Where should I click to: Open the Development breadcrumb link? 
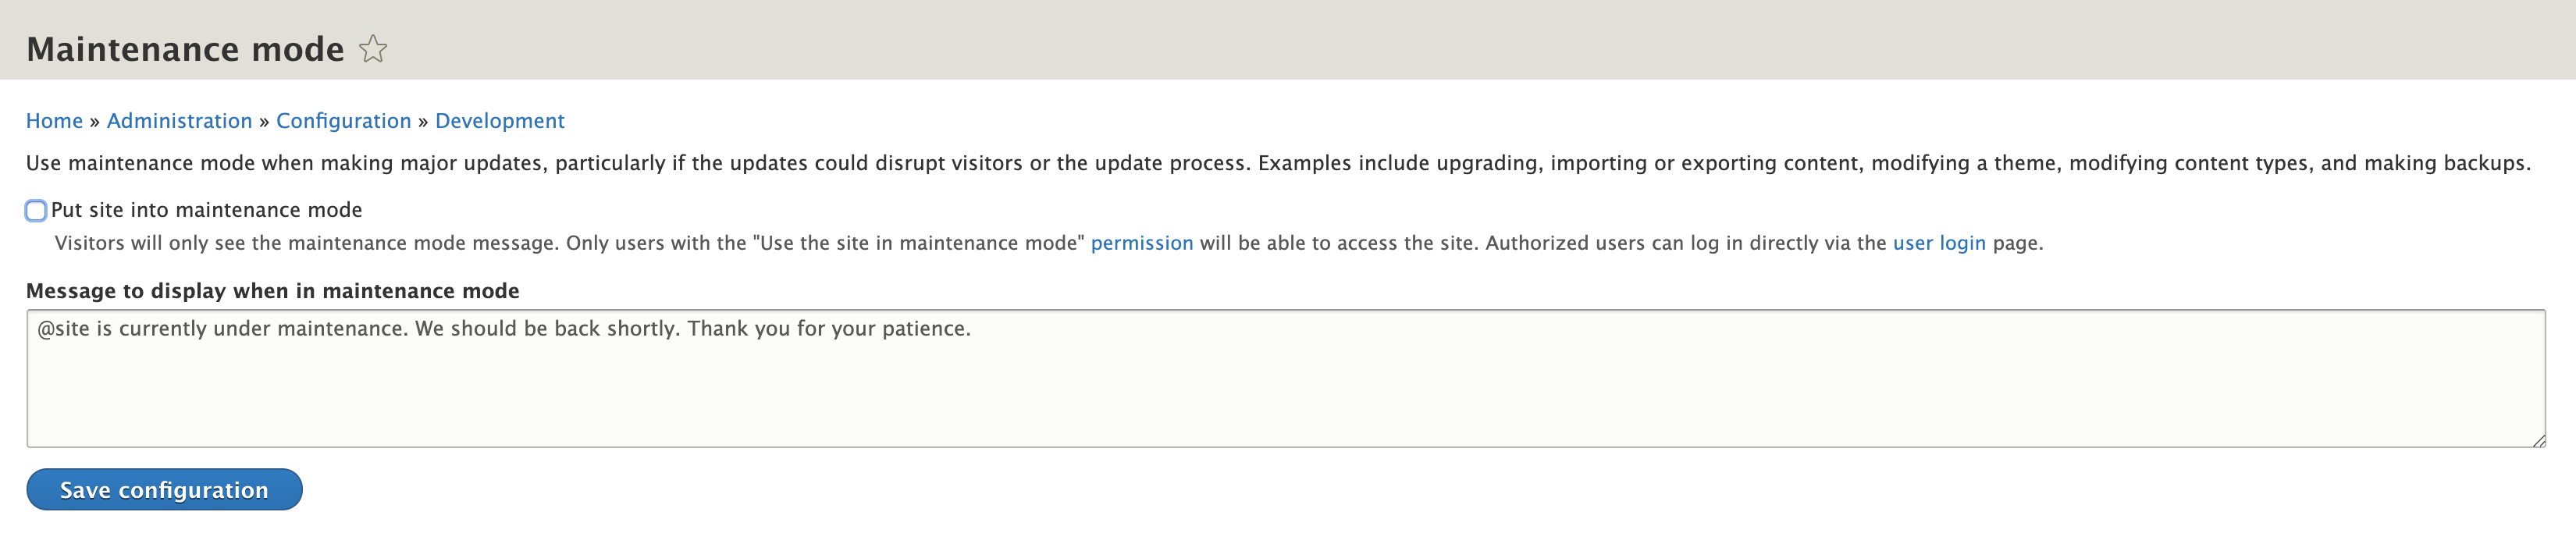coord(500,120)
